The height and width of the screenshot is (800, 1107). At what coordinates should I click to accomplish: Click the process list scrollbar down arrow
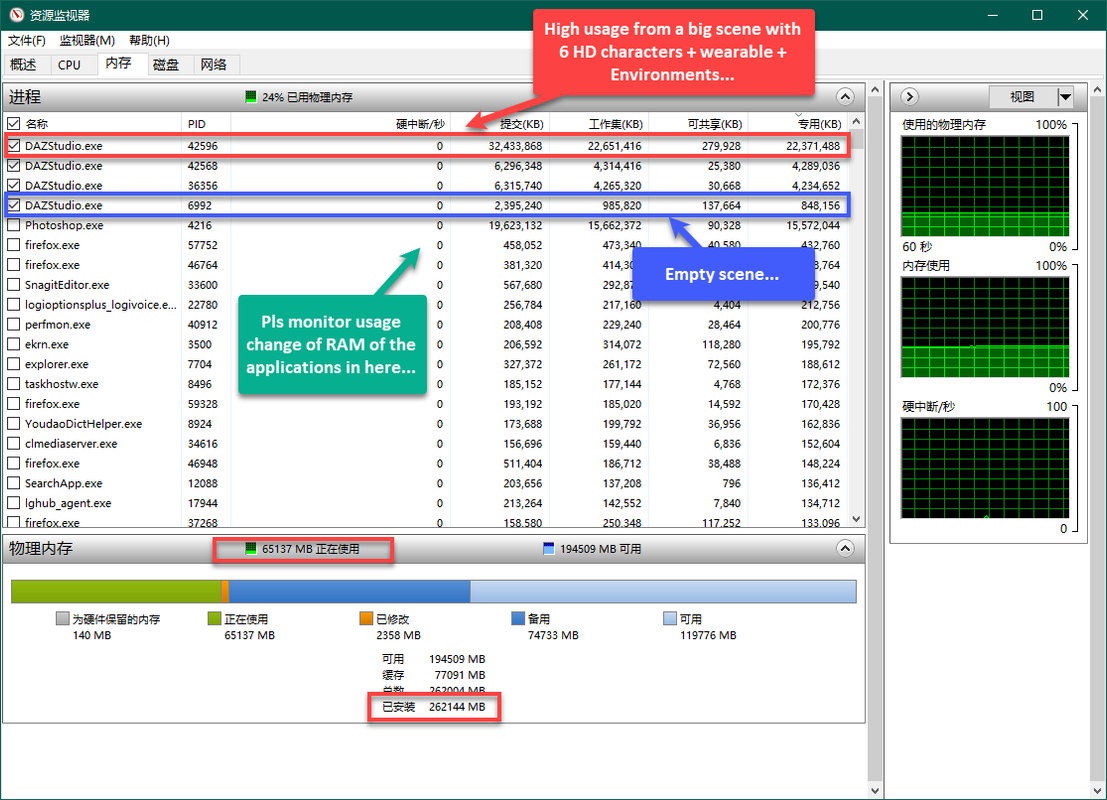pos(856,519)
